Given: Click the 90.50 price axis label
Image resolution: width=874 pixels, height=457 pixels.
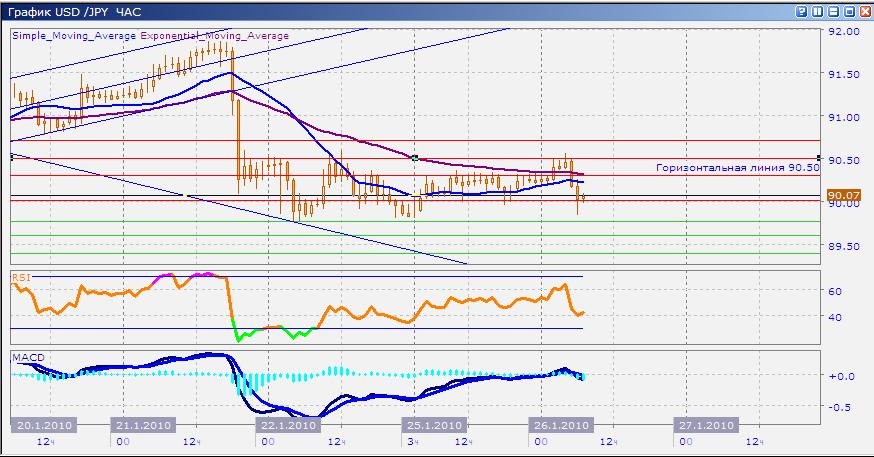Looking at the screenshot, I should tap(844, 161).
